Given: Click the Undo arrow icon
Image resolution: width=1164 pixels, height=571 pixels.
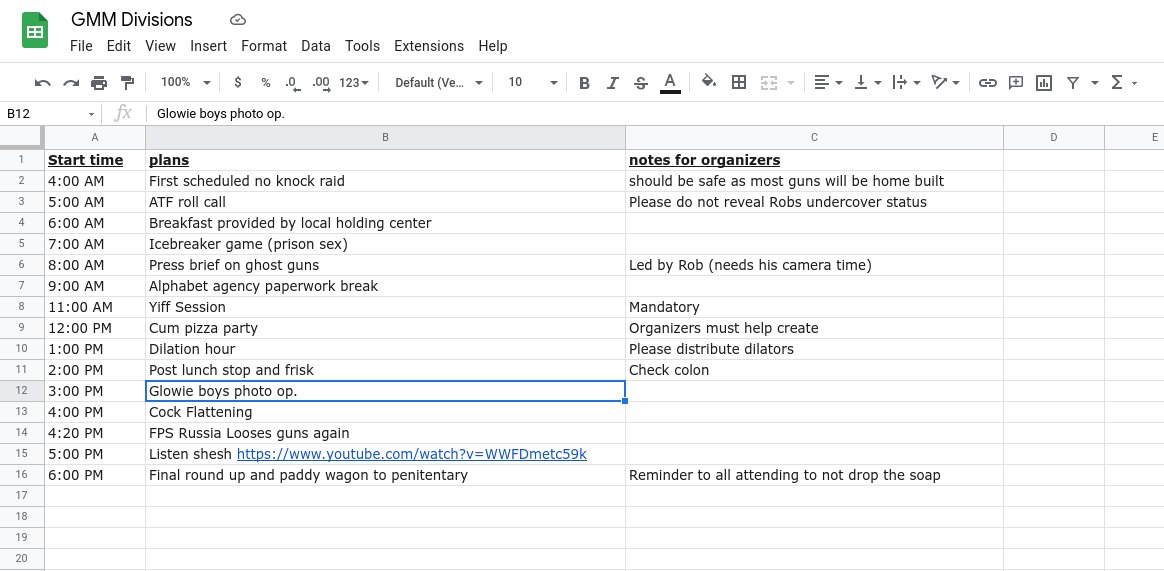Looking at the screenshot, I should (x=42, y=82).
